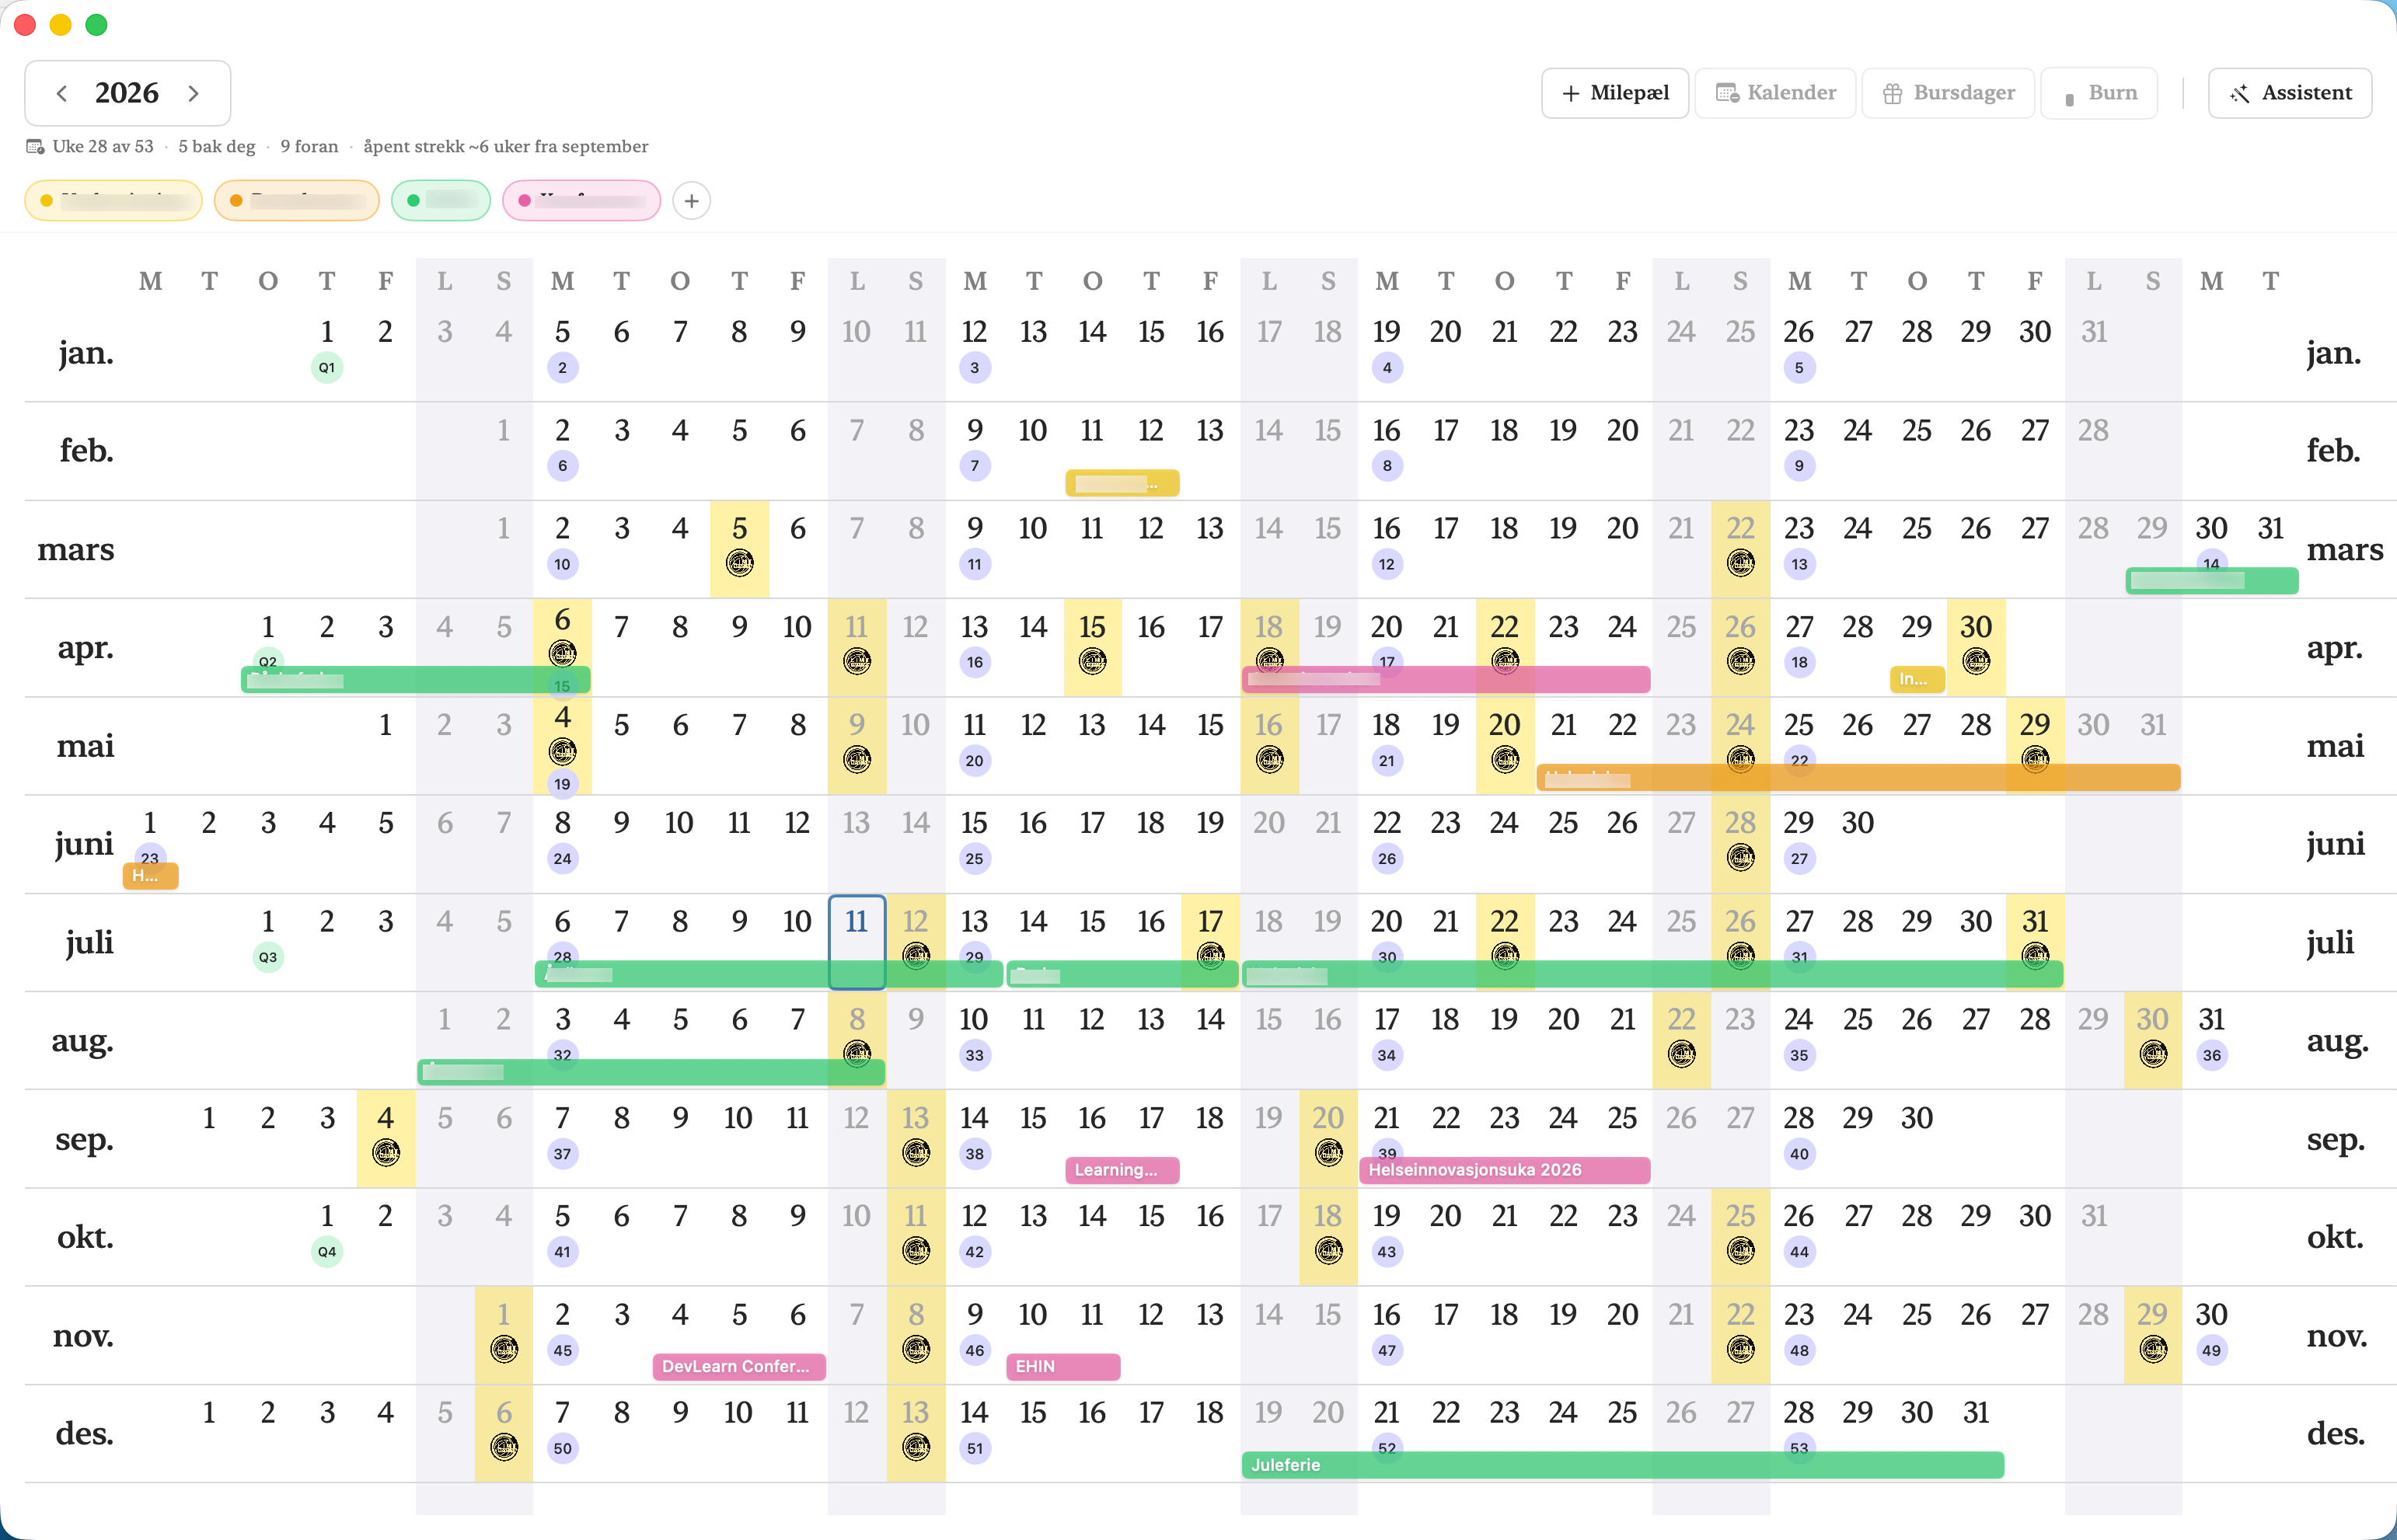Open the yellow event bar in feb.

coord(1122,484)
